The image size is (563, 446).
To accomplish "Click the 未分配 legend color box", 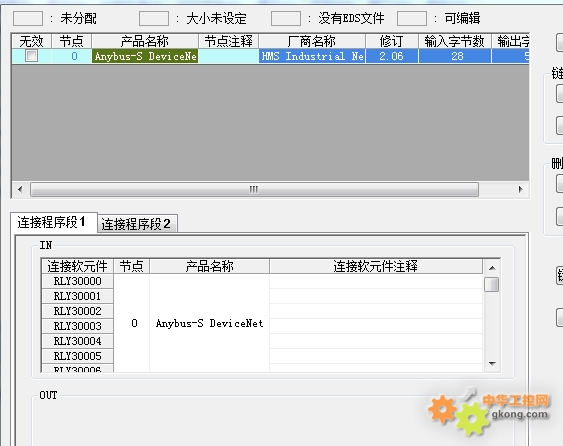I will tap(28, 18).
